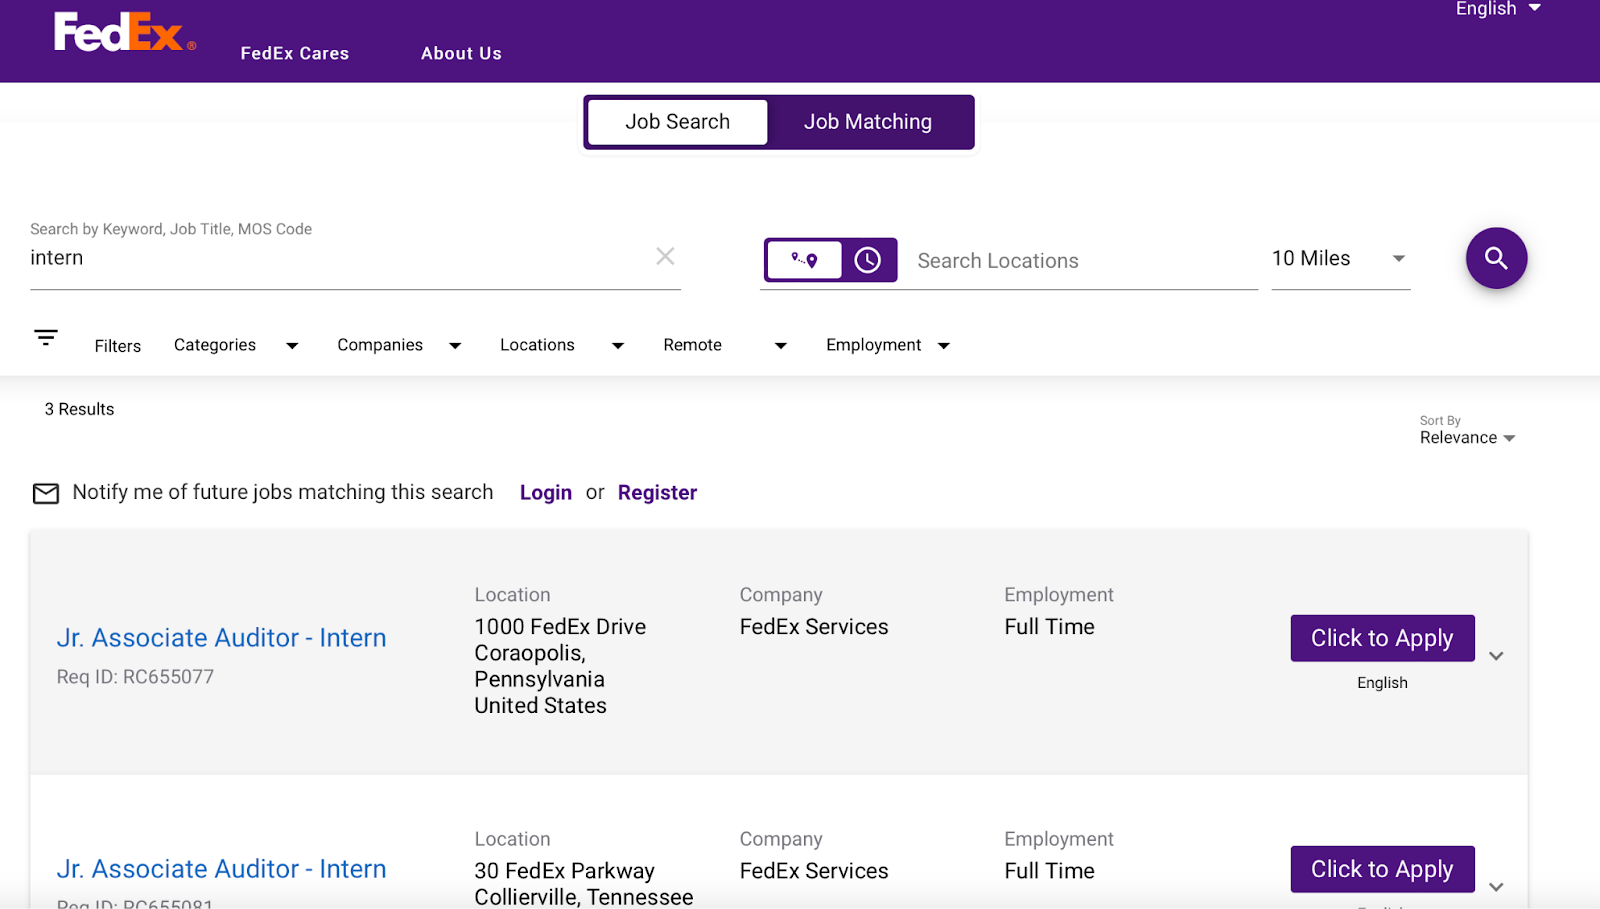1600x909 pixels.
Task: Click the FedEx logo
Action: click(124, 32)
